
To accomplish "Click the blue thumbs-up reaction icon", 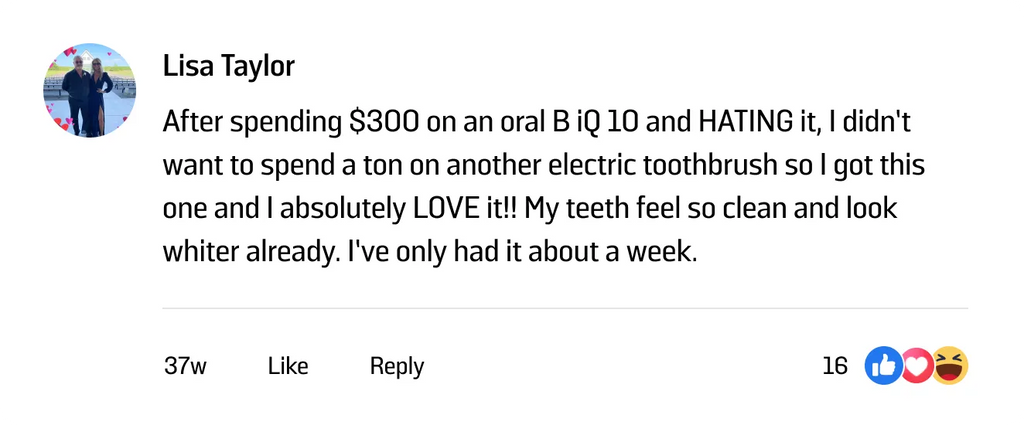I will tap(883, 366).
